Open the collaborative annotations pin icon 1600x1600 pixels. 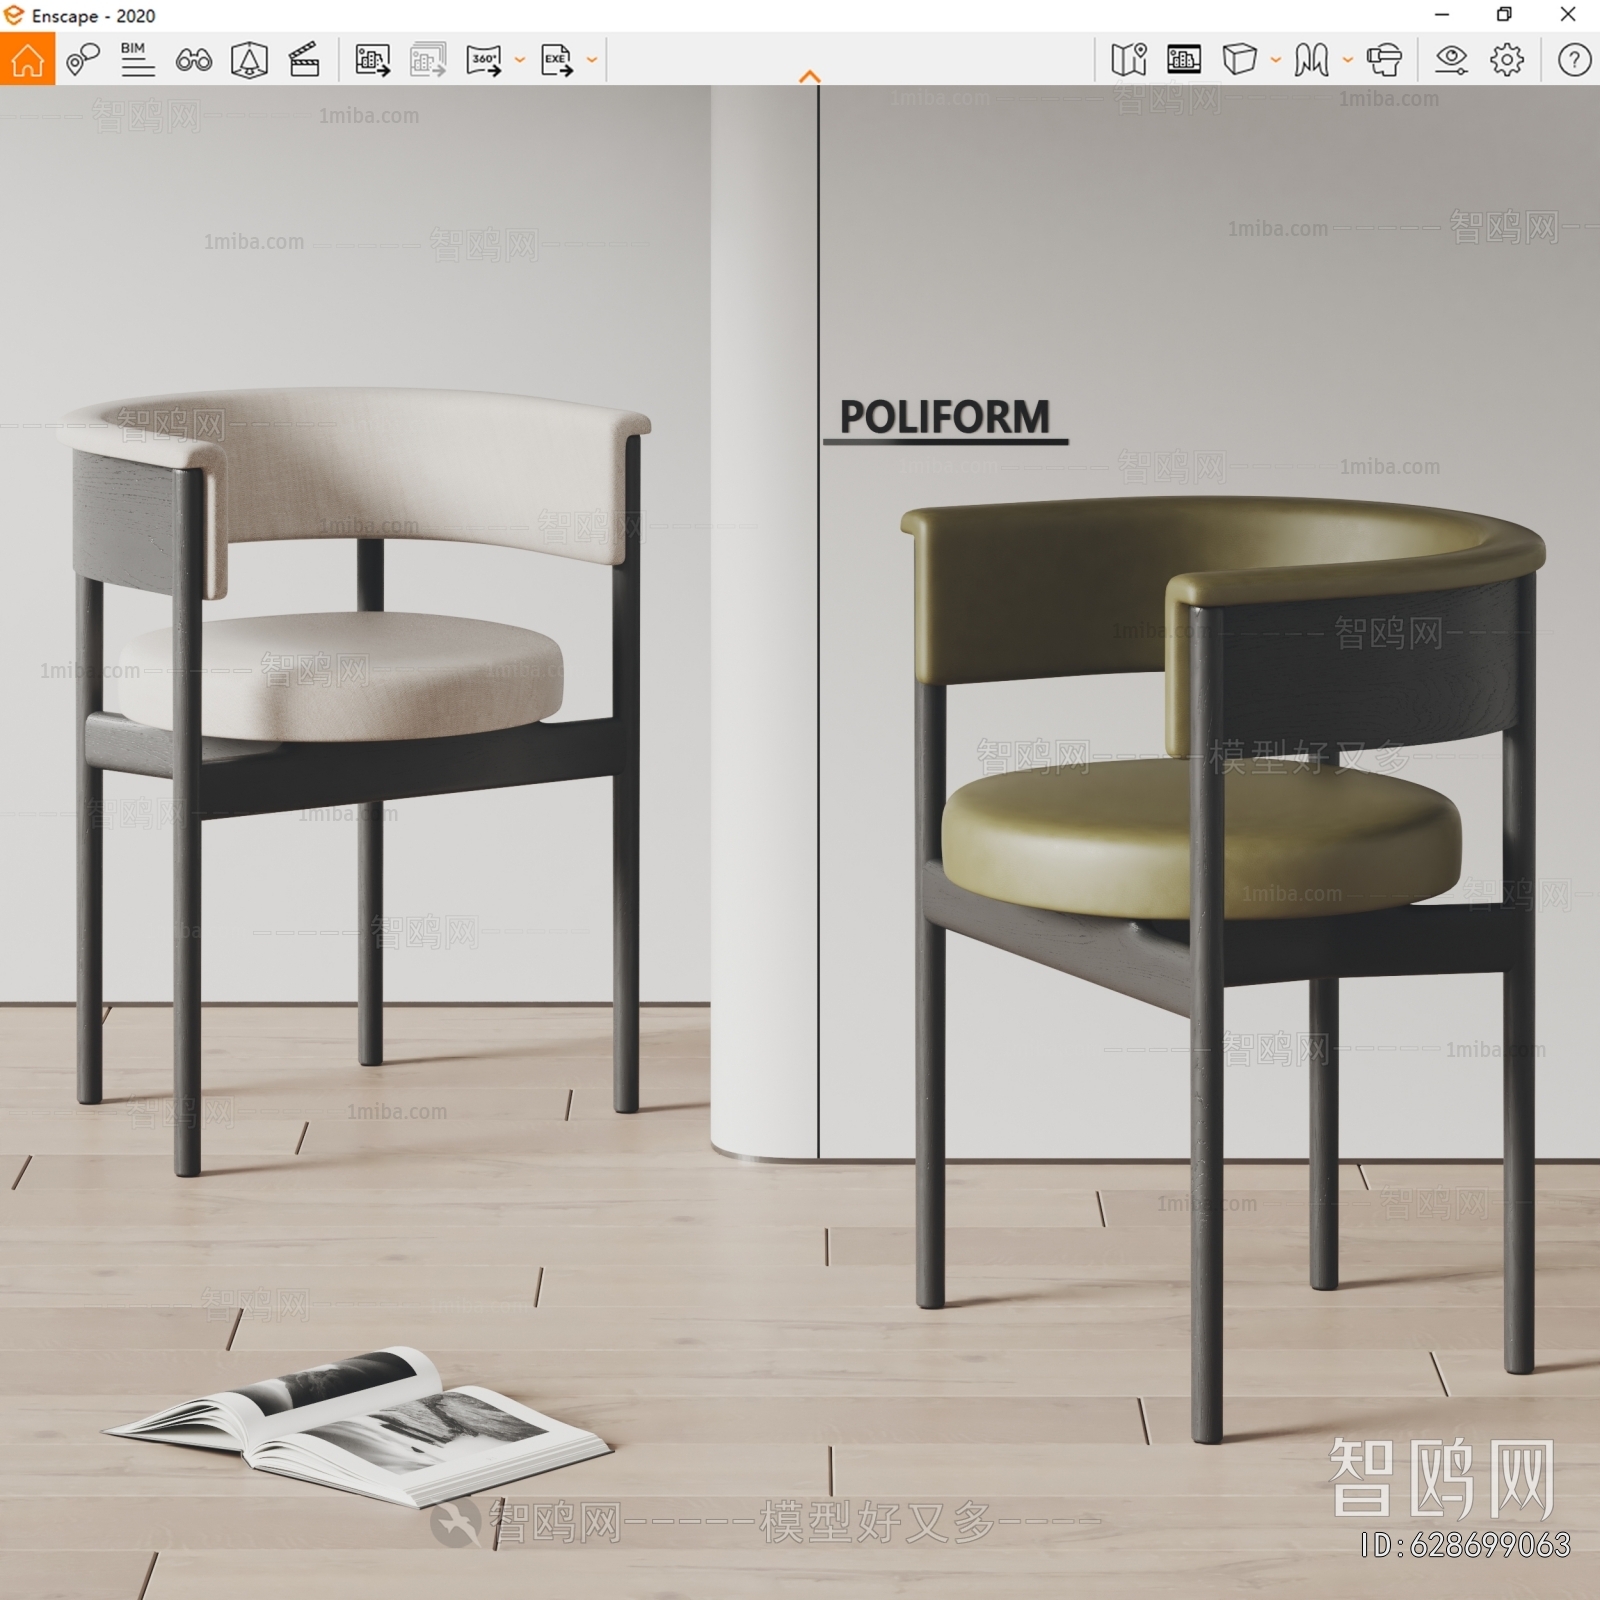coord(83,60)
